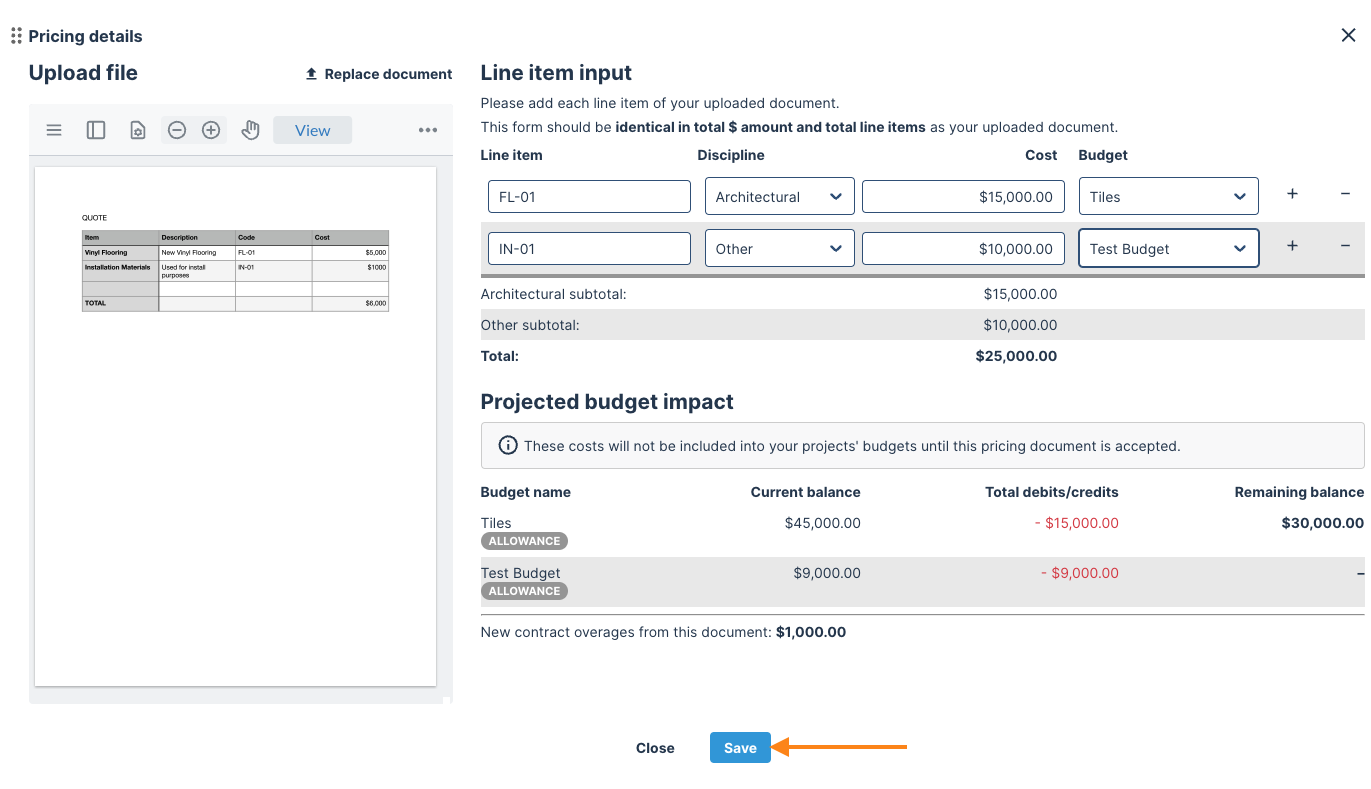Change the Budget dropdown from Tiles
Viewport: 1371px width, 789px height.
(x=1168, y=196)
